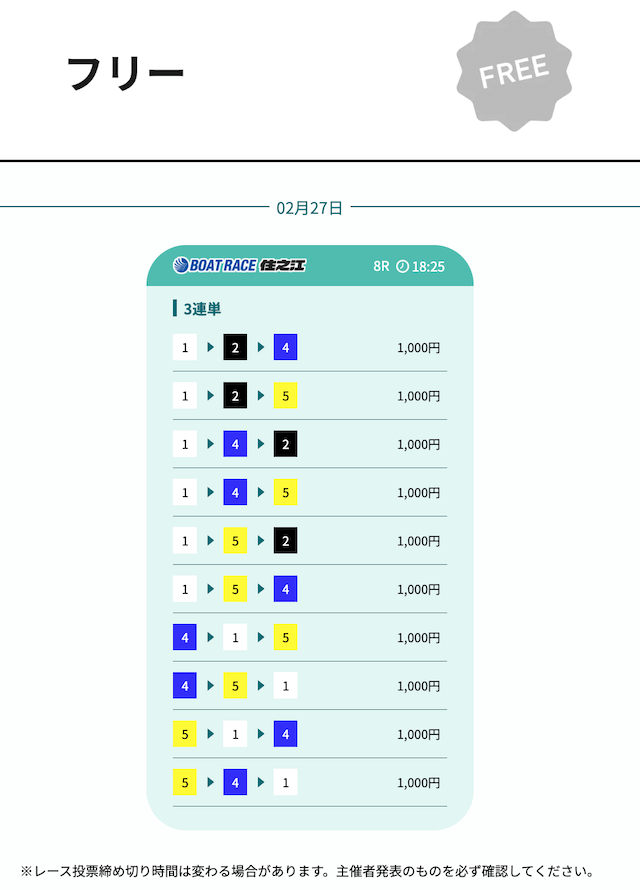Click the 1,000円 amount in the 1-5-2 row
Screen dimensions: 640x890
tap(418, 541)
